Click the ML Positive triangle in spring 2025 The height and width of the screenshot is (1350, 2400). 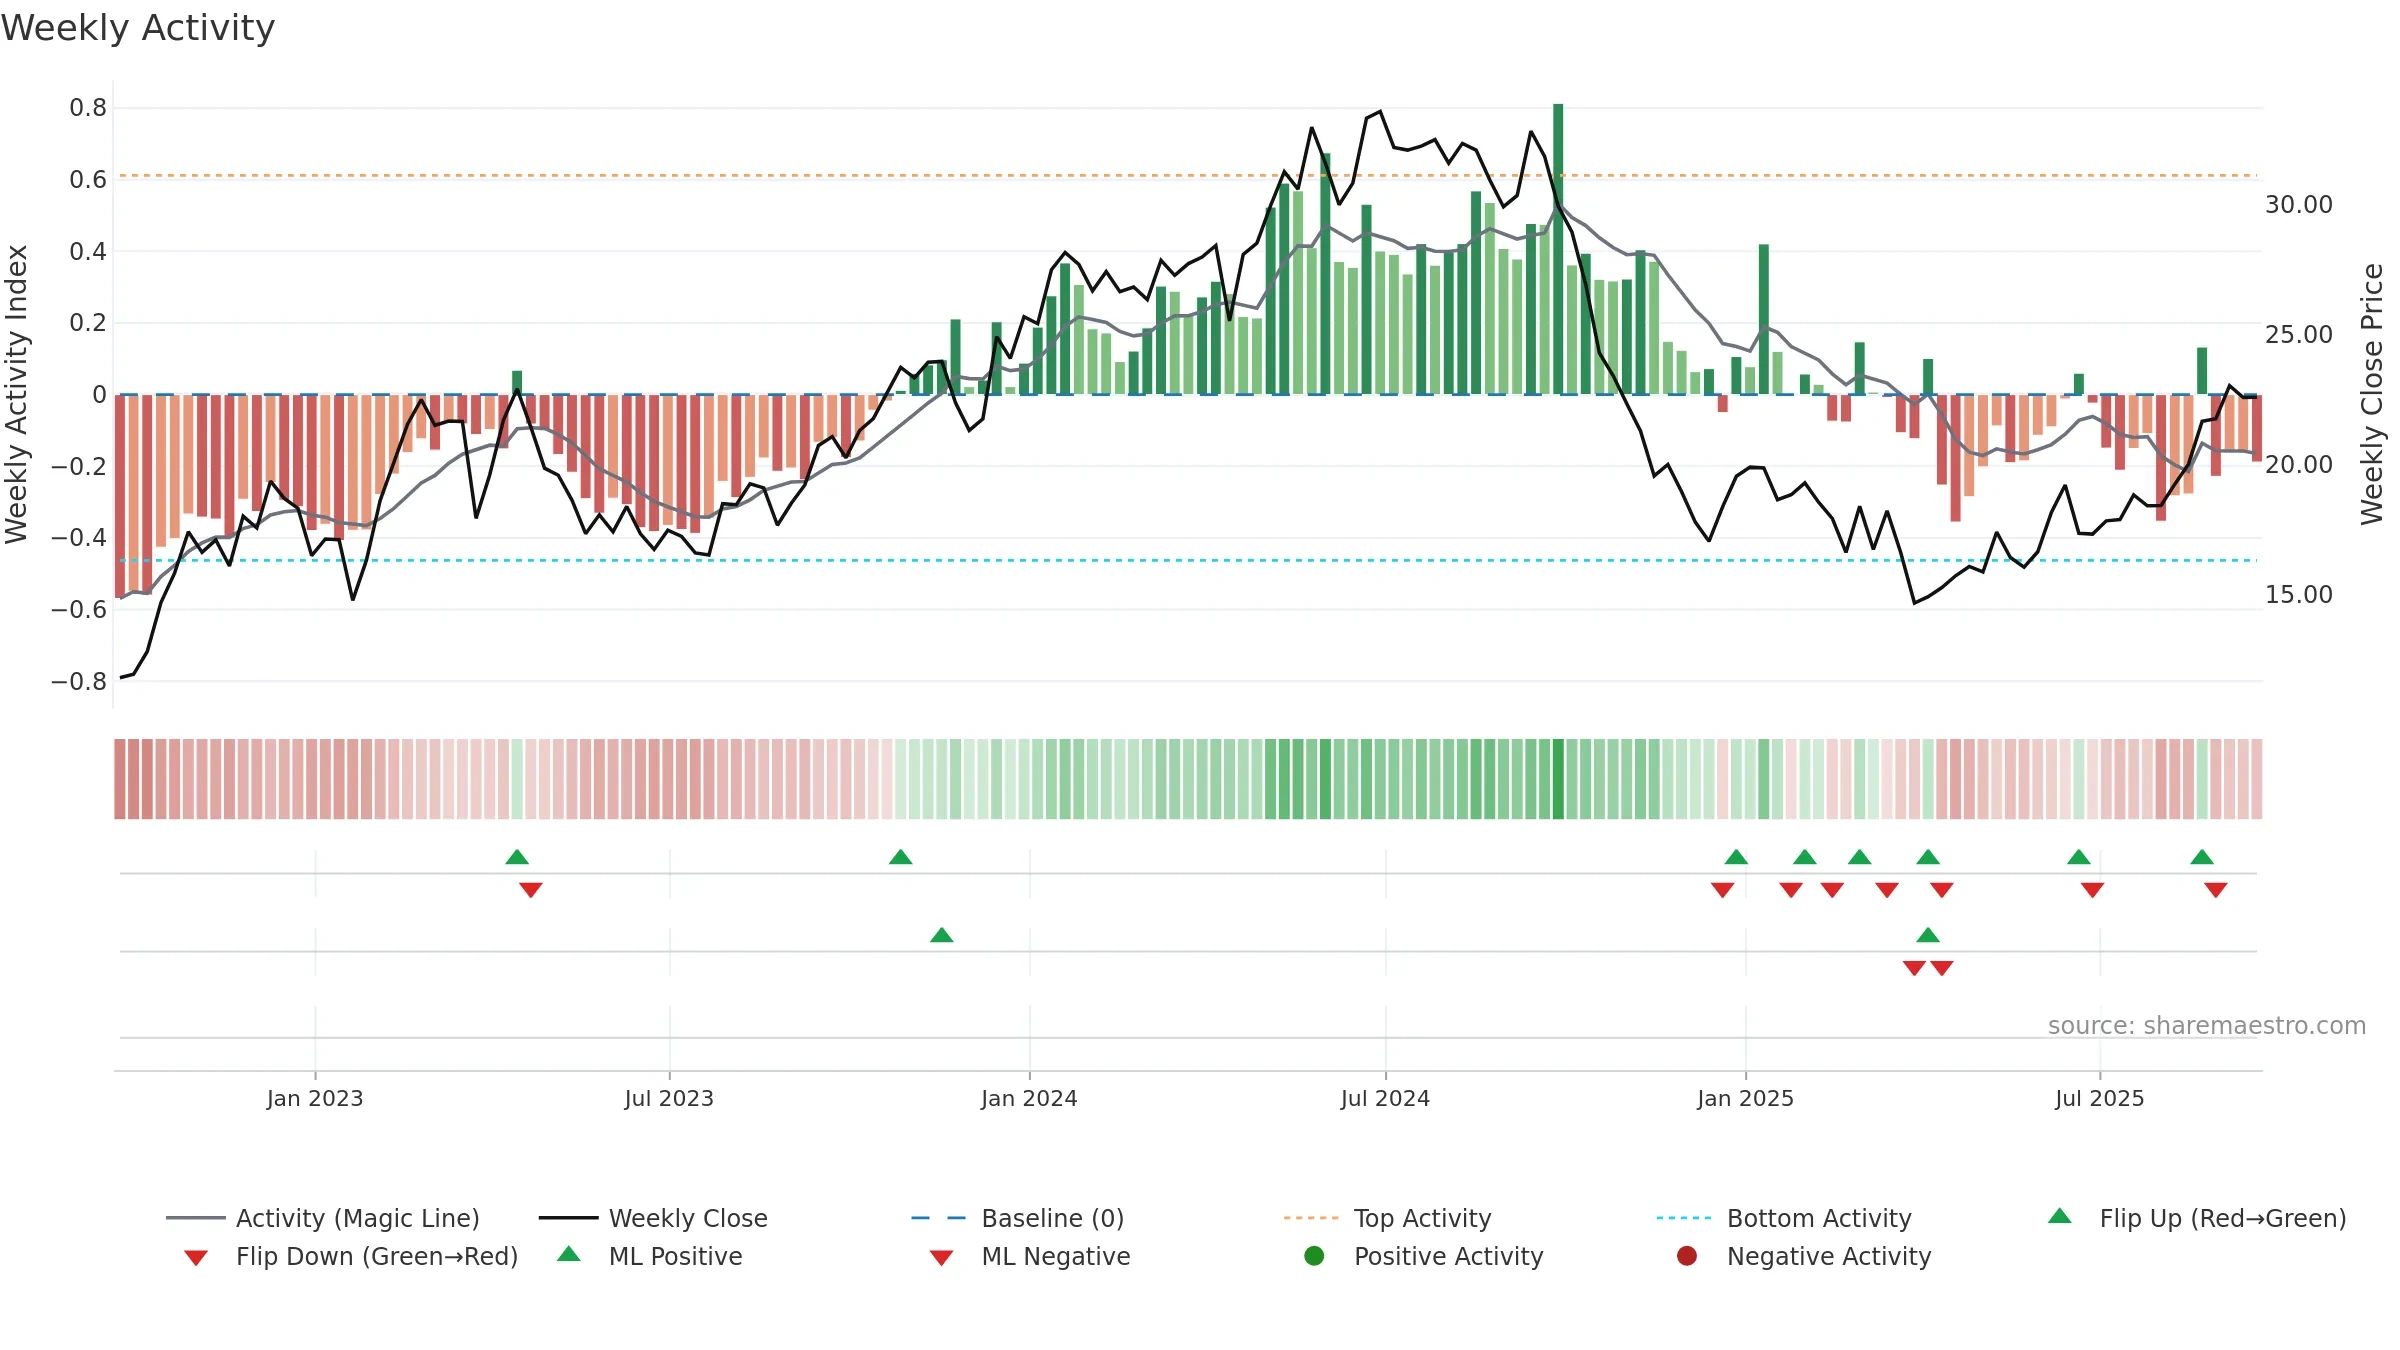pyautogui.click(x=1928, y=935)
